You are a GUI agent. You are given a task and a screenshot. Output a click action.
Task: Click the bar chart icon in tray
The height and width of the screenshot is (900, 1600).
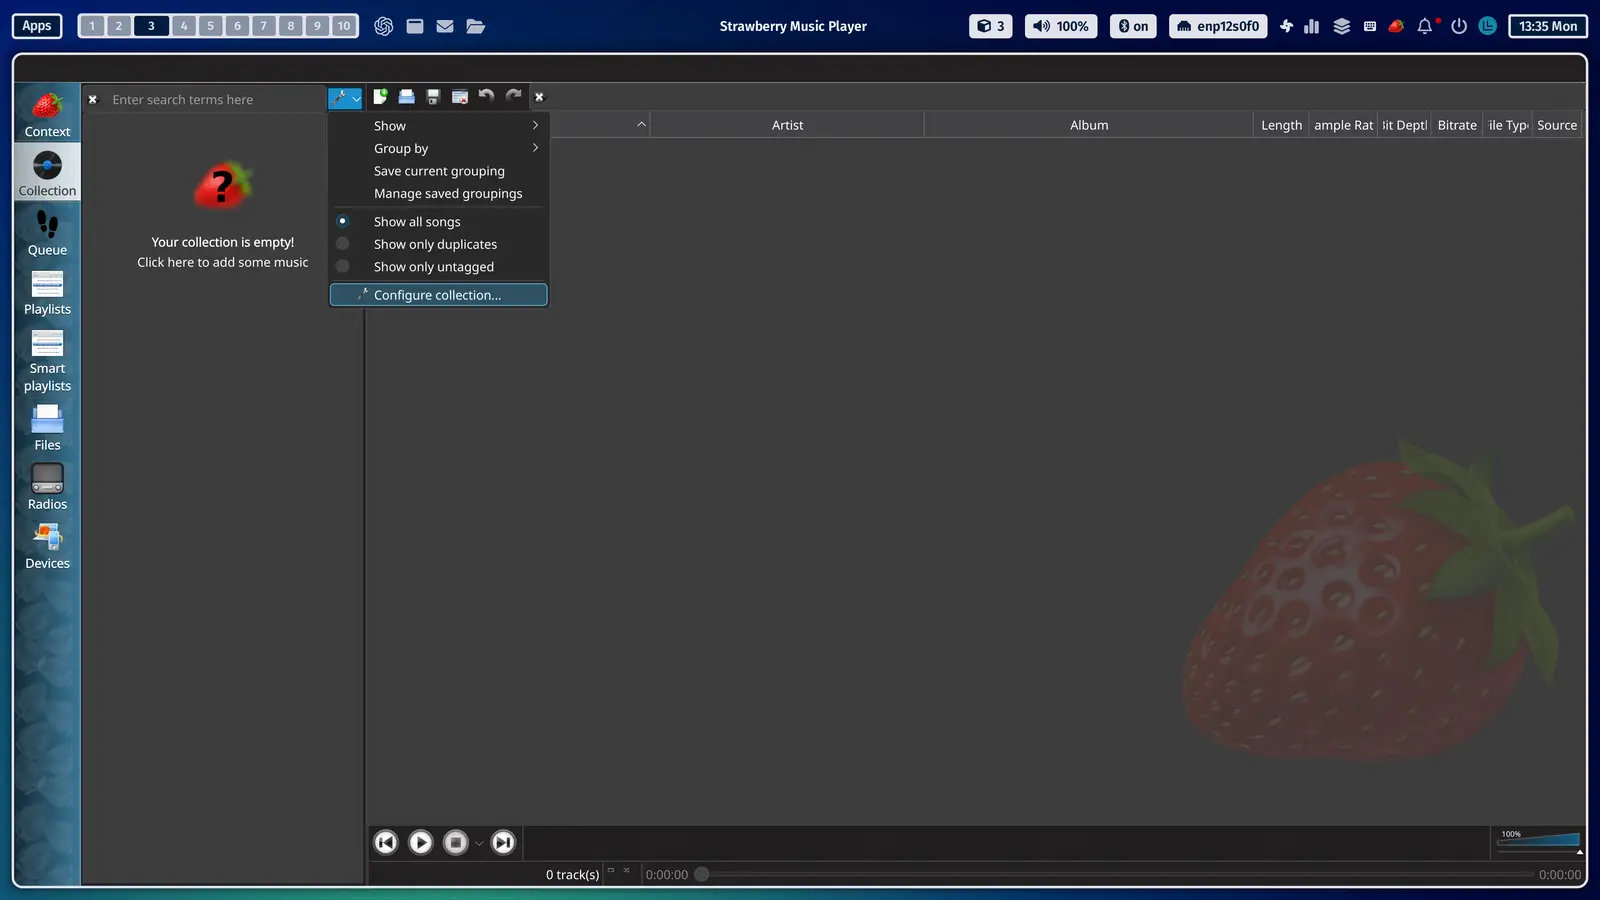coord(1312,26)
